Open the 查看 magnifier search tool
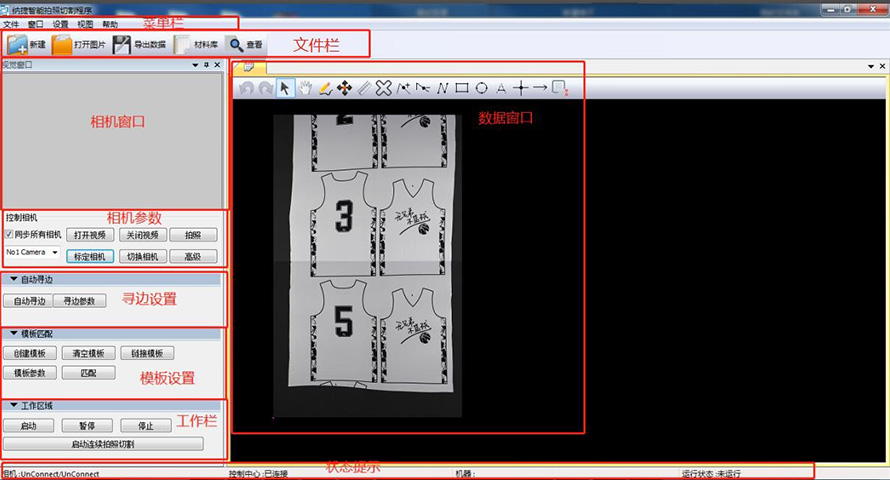Image resolution: width=890 pixels, height=480 pixels. pyautogui.click(x=245, y=45)
